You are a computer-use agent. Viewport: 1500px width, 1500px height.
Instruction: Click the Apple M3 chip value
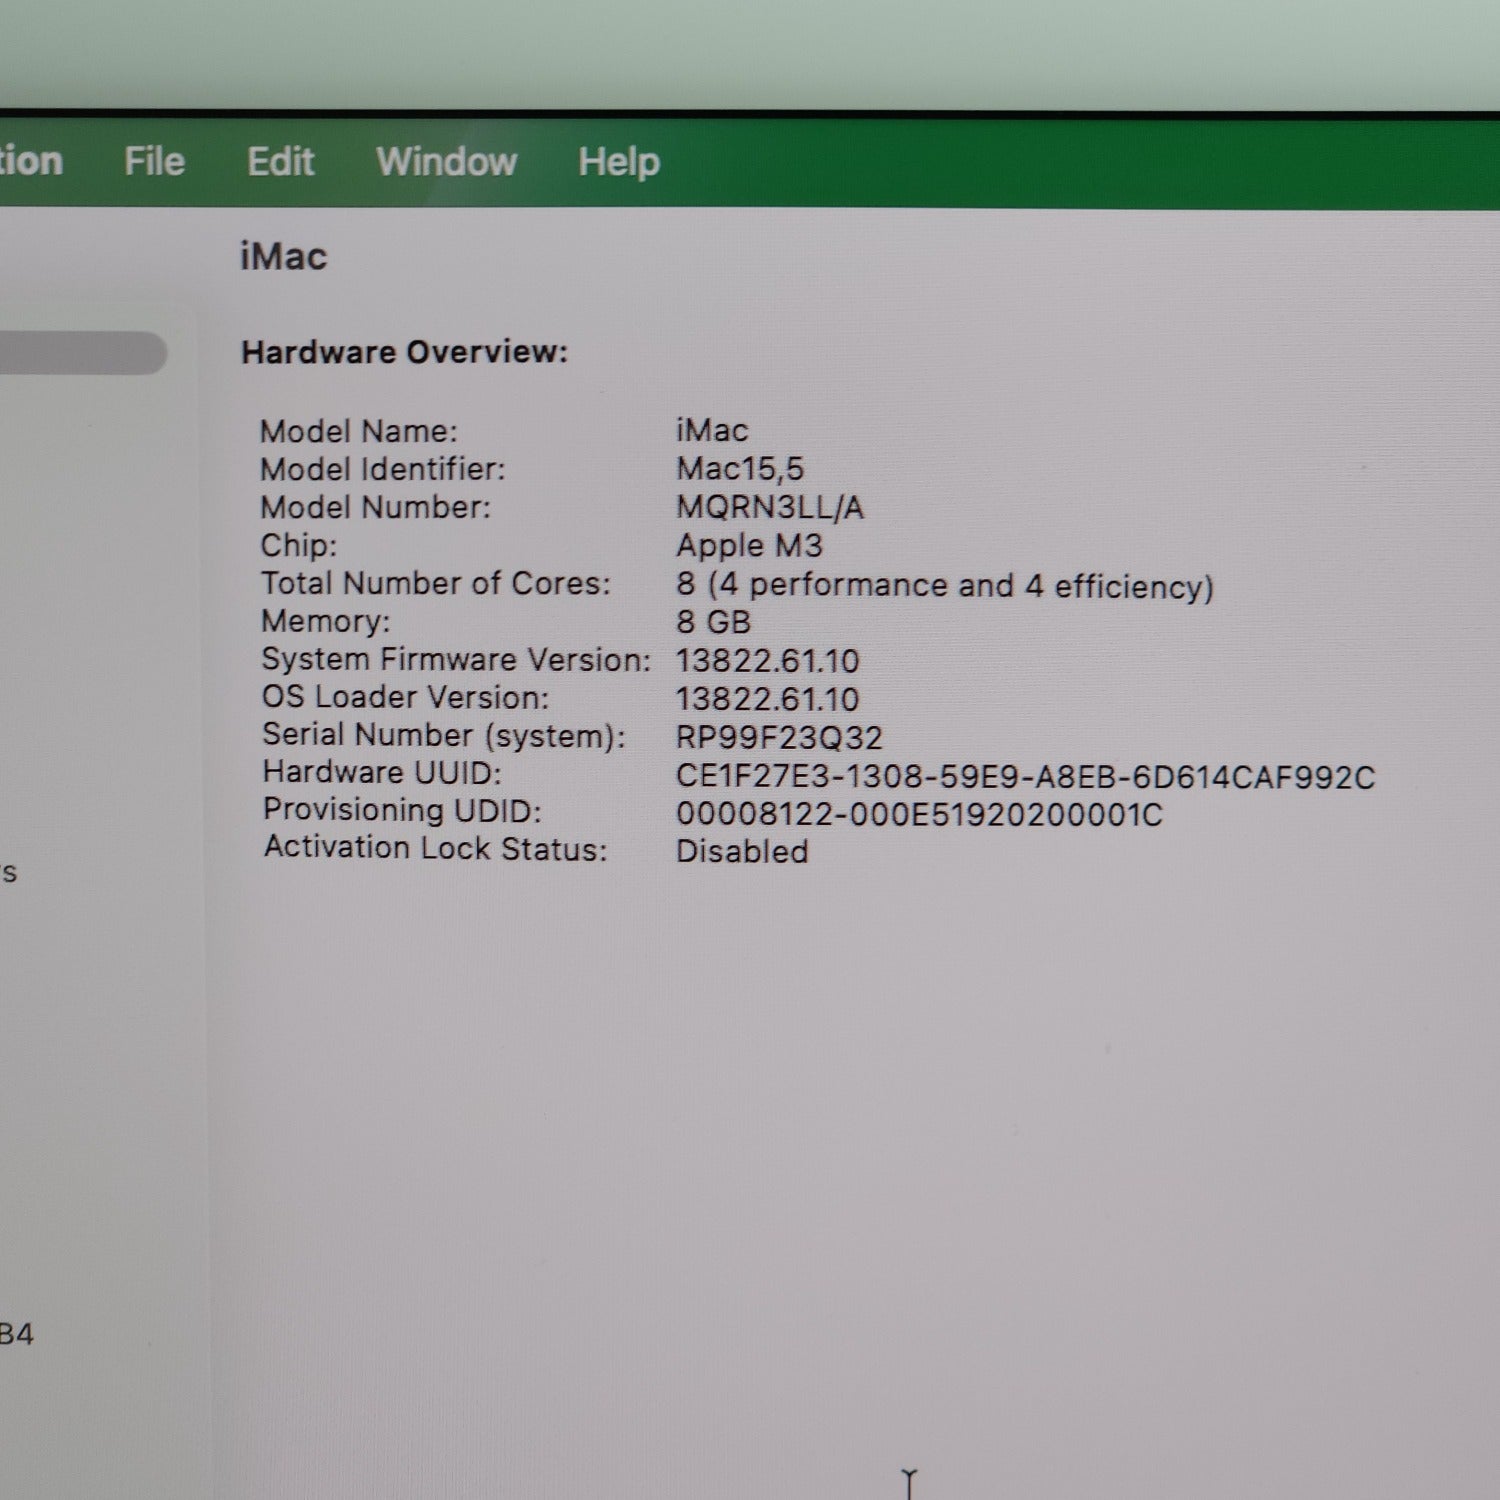(x=748, y=545)
